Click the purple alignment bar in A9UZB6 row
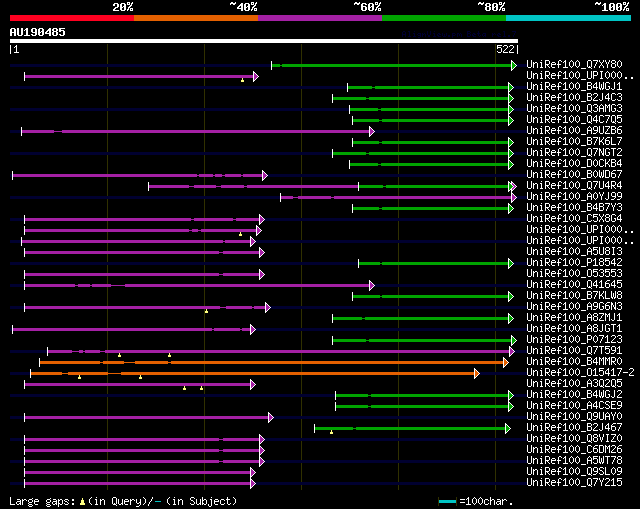Image resolution: width=640 pixels, height=509 pixels. point(198,131)
